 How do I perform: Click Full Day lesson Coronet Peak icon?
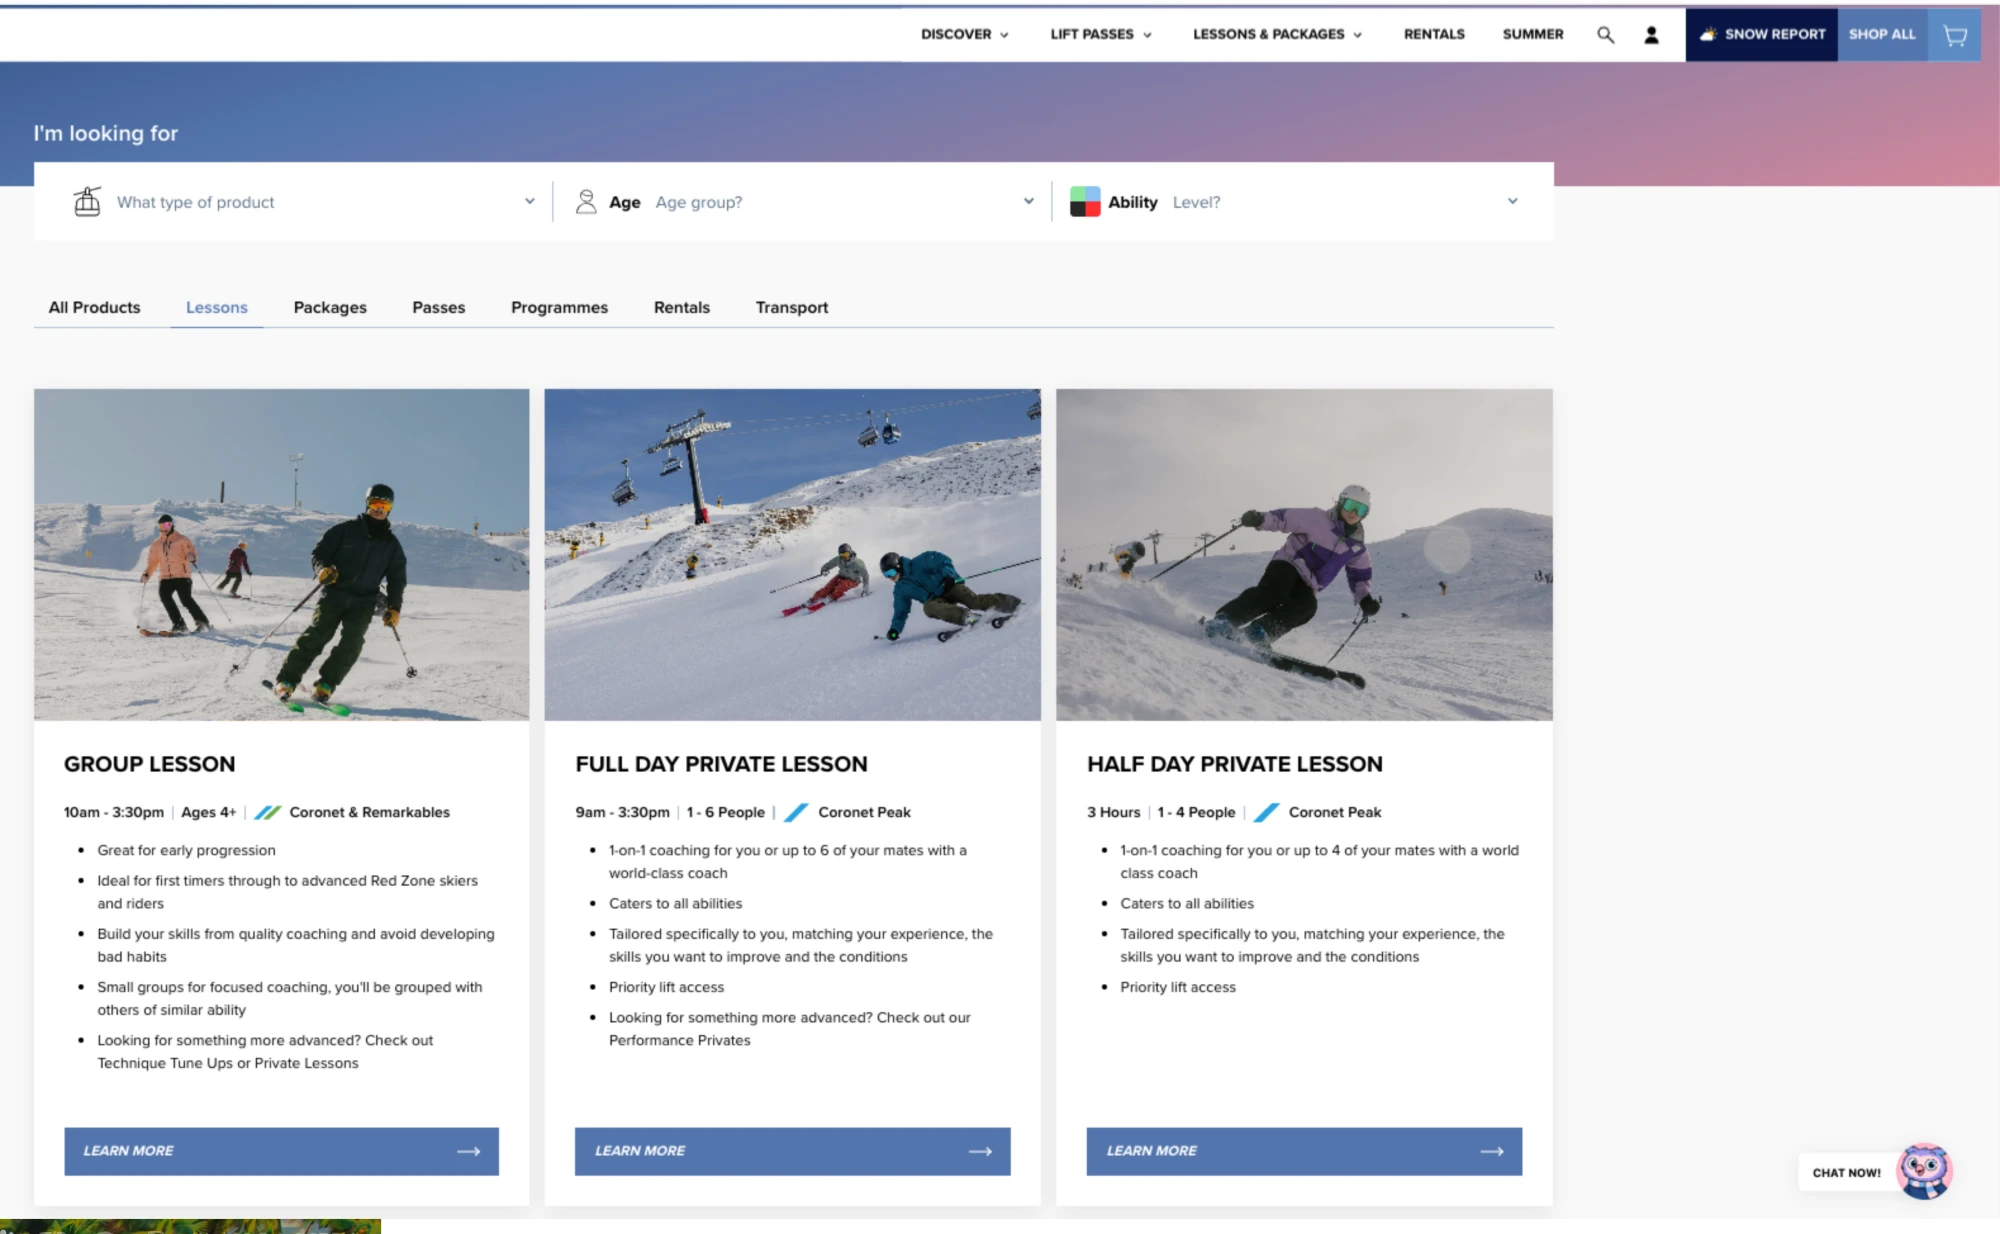(x=796, y=812)
